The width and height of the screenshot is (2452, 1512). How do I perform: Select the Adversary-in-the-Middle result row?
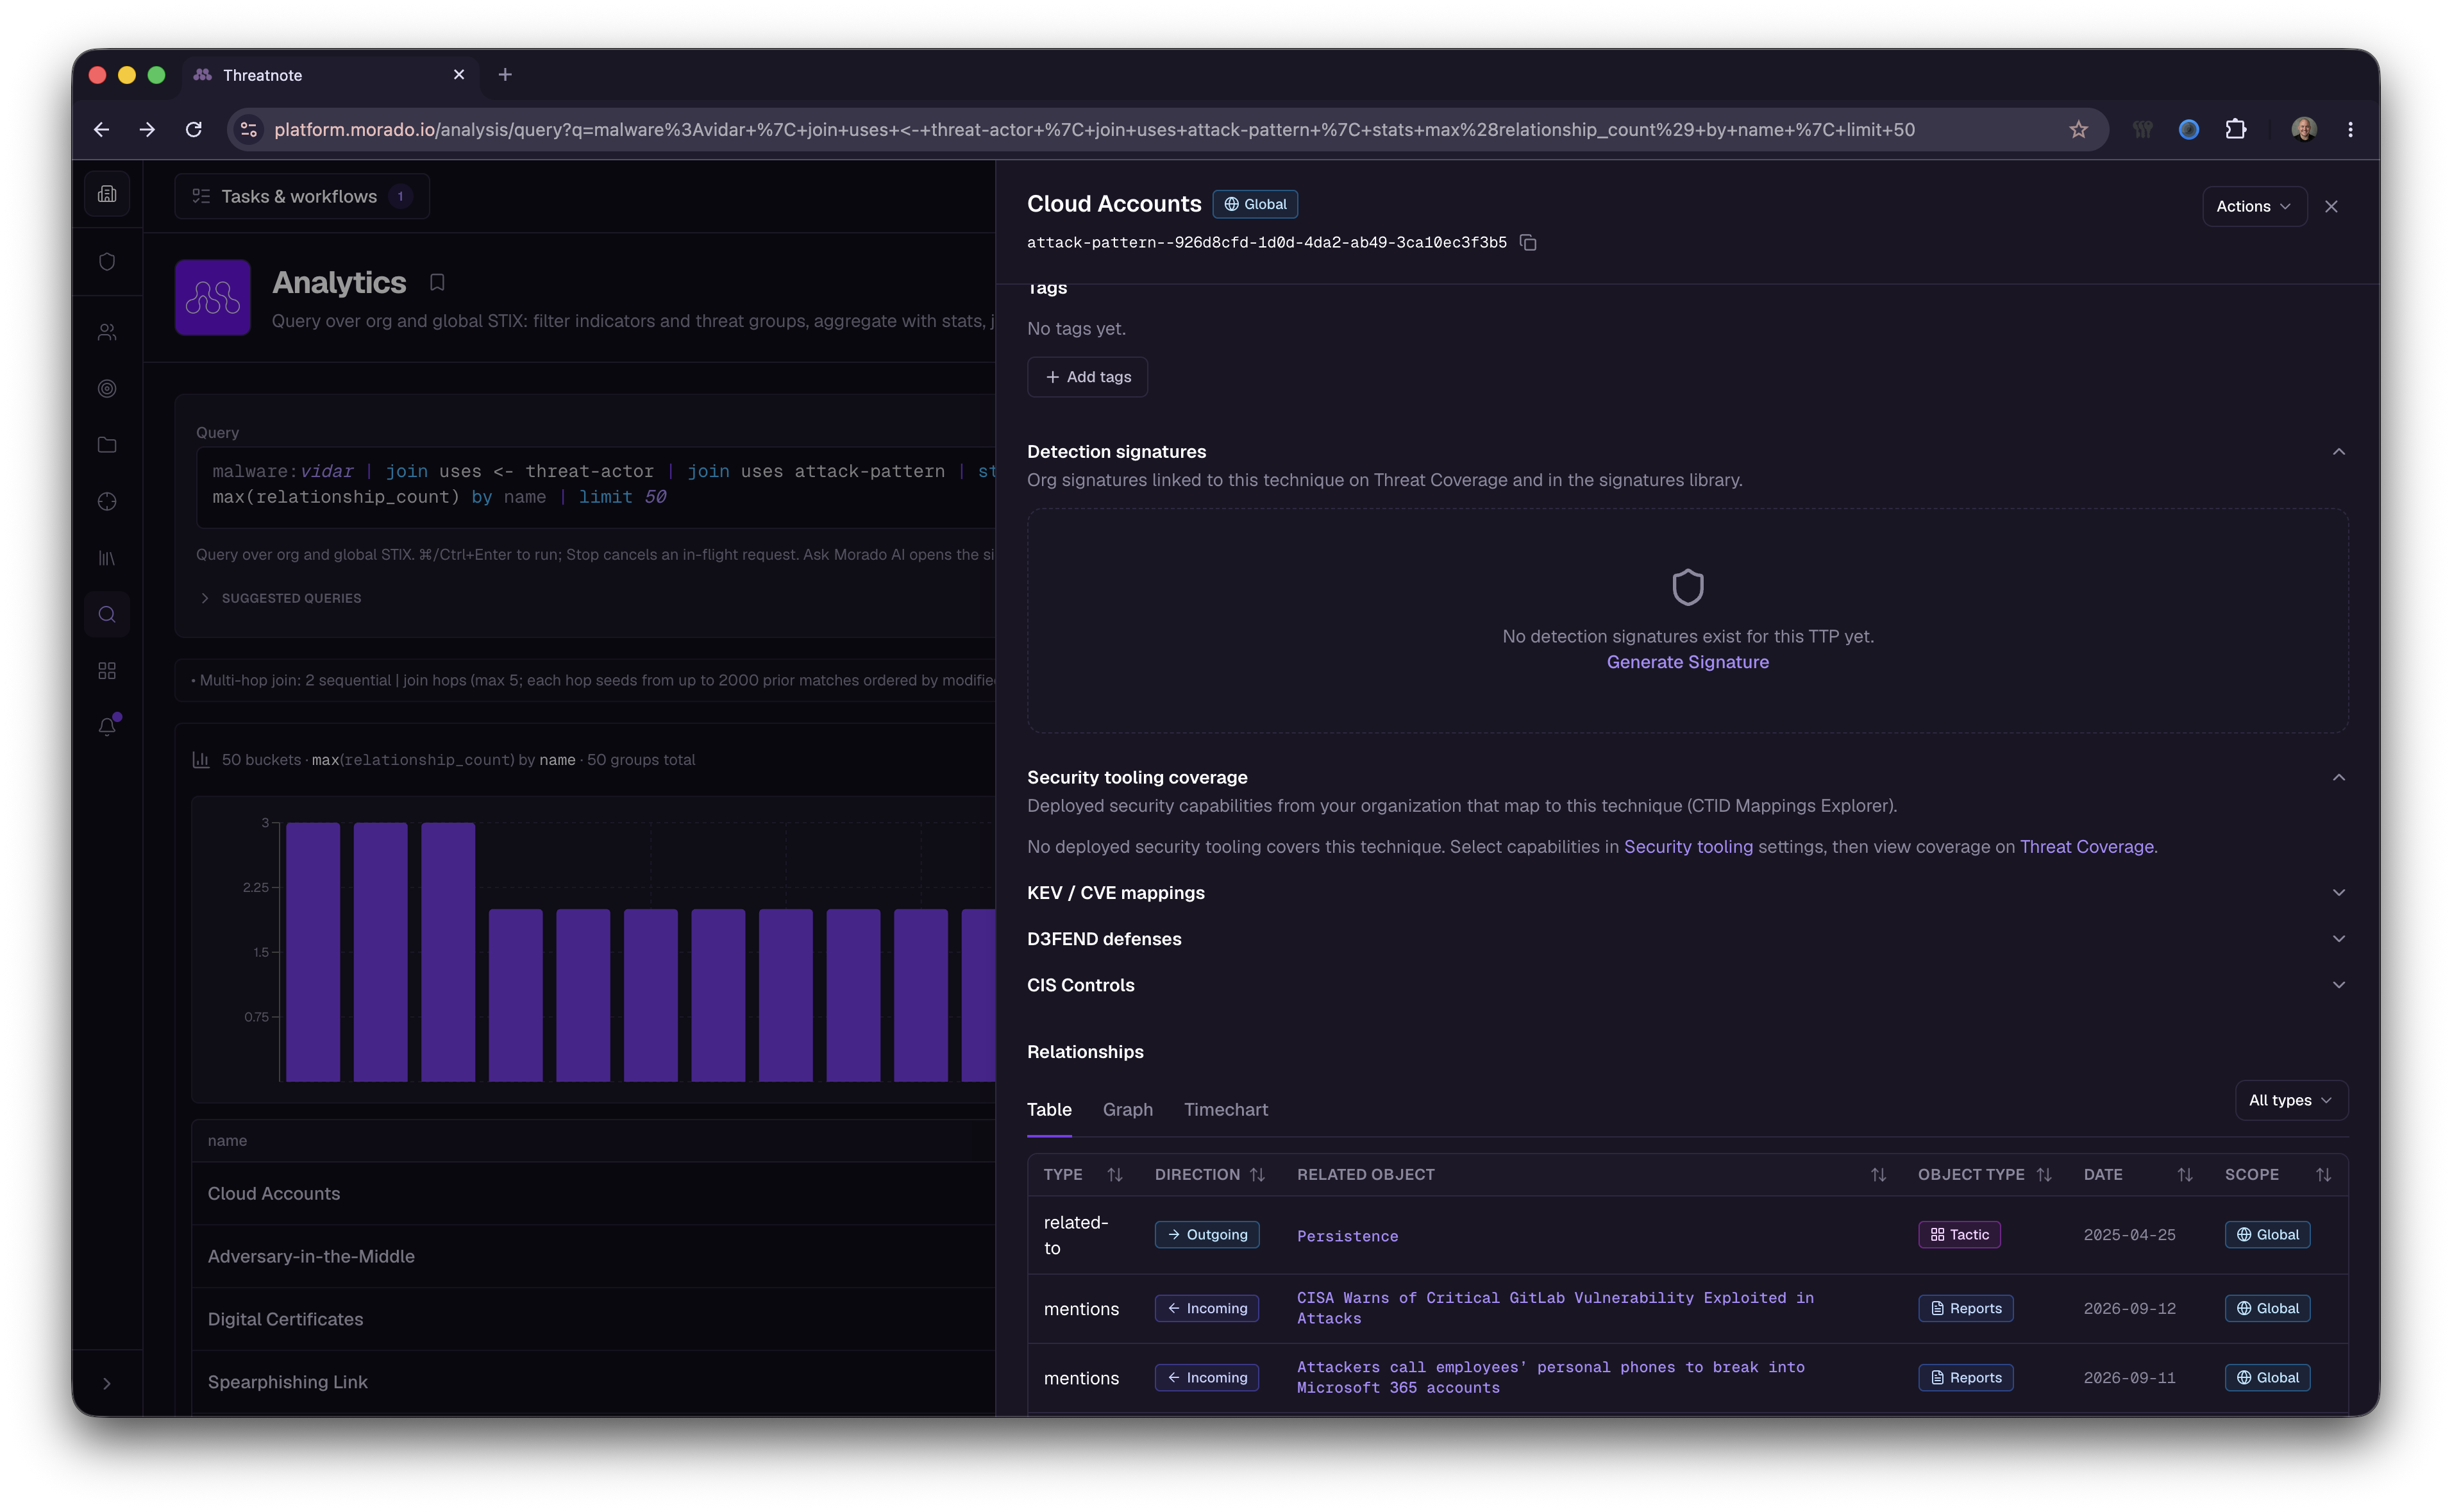click(593, 1256)
